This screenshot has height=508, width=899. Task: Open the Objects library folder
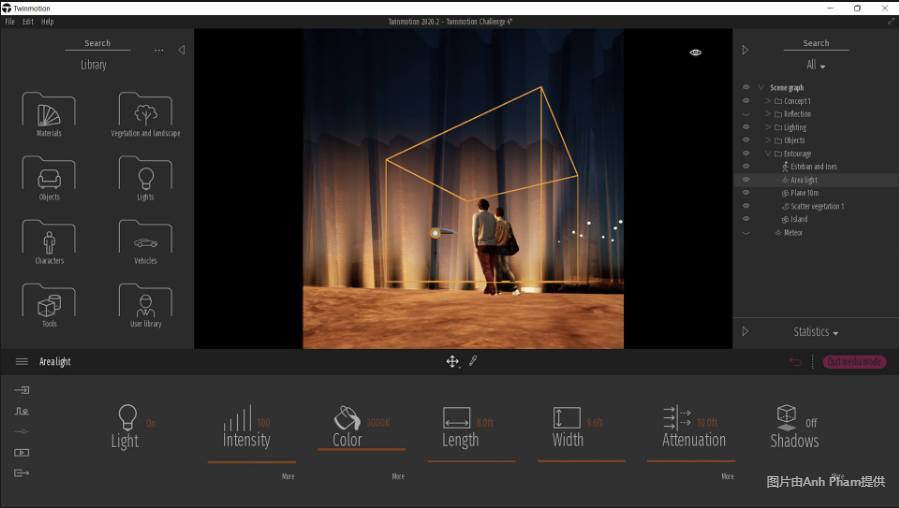click(49, 178)
